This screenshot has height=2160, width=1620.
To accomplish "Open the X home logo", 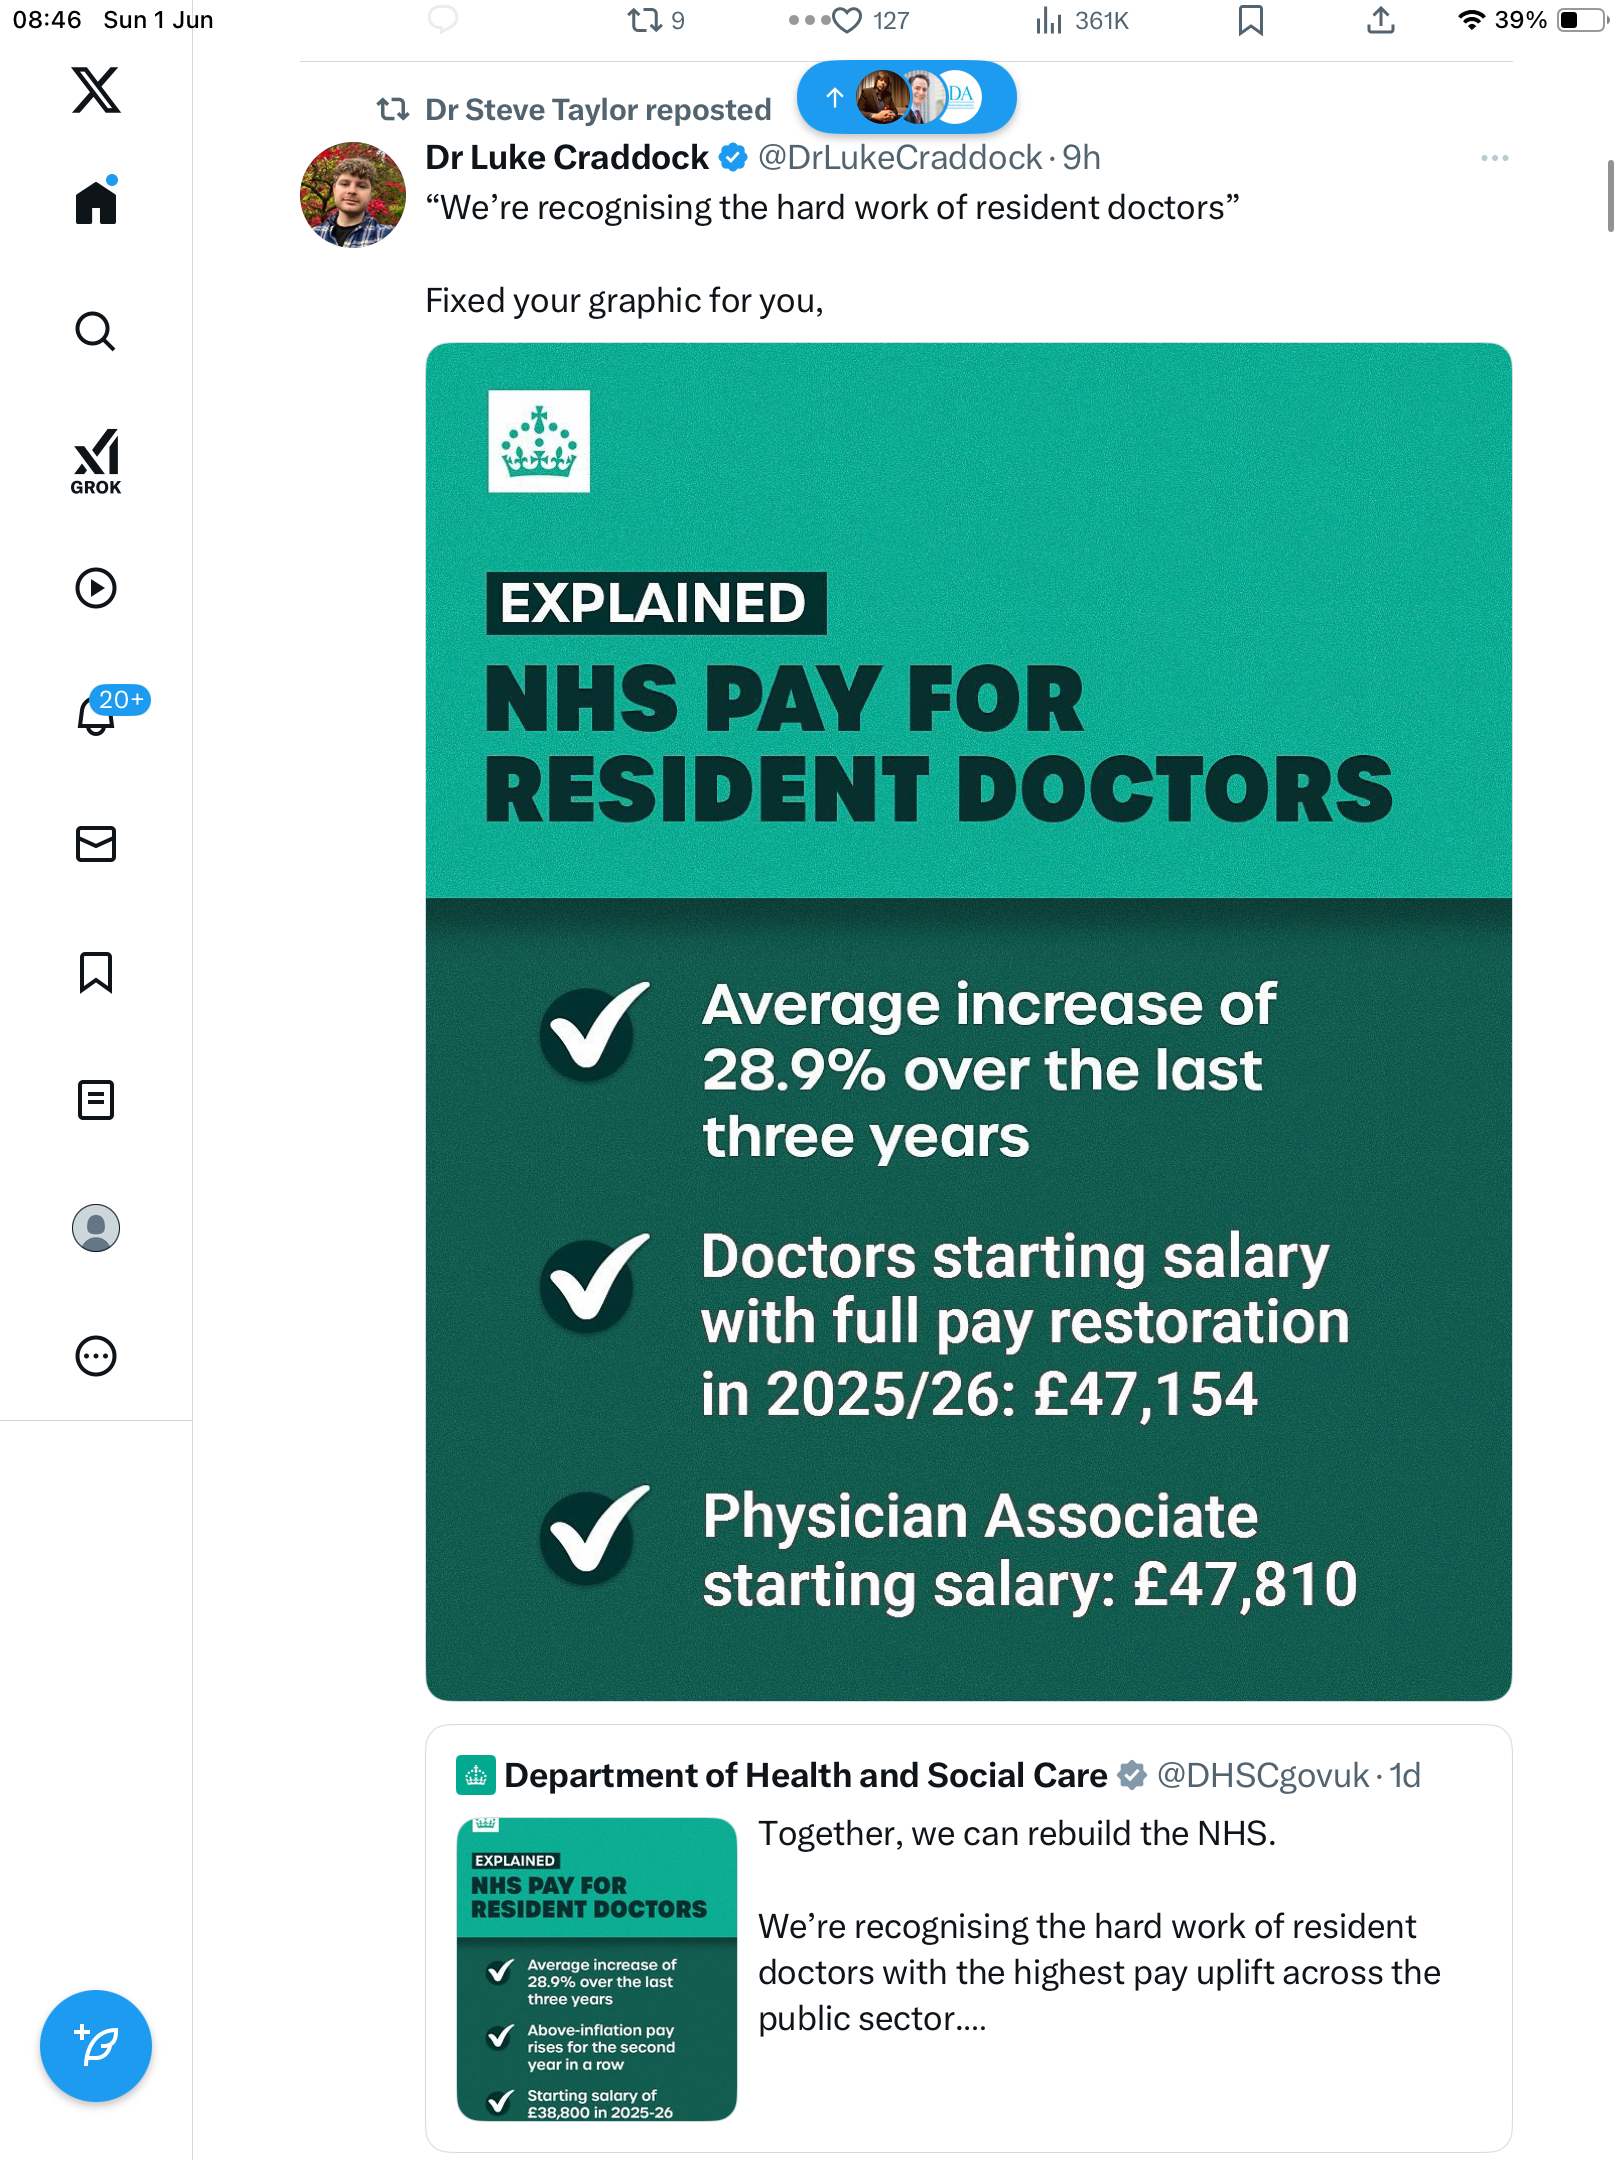I will pos(96,90).
